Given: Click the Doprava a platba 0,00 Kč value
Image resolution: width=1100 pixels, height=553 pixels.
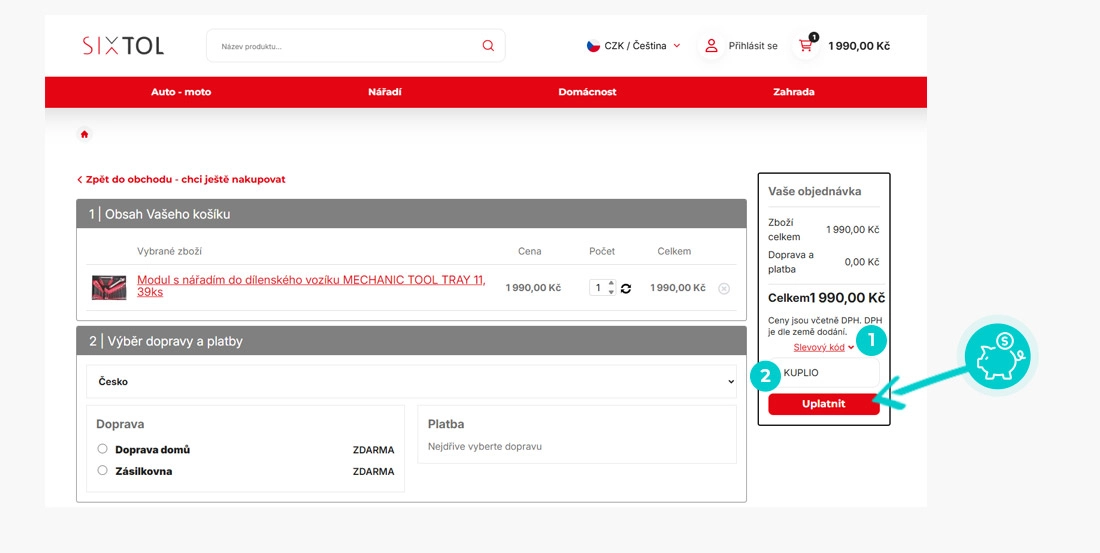Looking at the screenshot, I should point(861,262).
